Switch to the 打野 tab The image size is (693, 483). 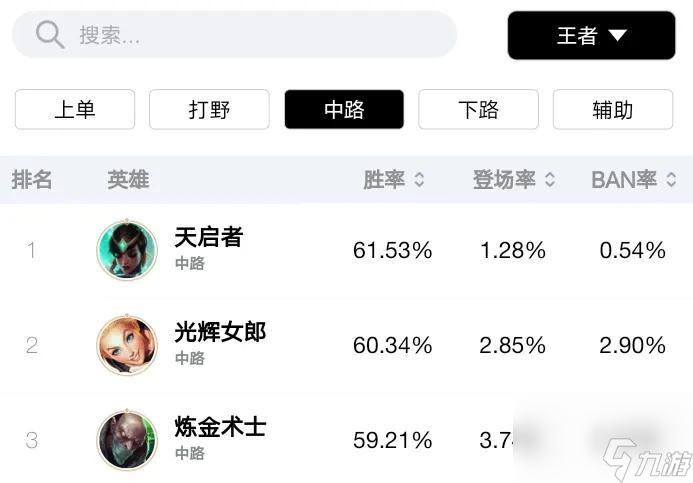[x=209, y=109]
